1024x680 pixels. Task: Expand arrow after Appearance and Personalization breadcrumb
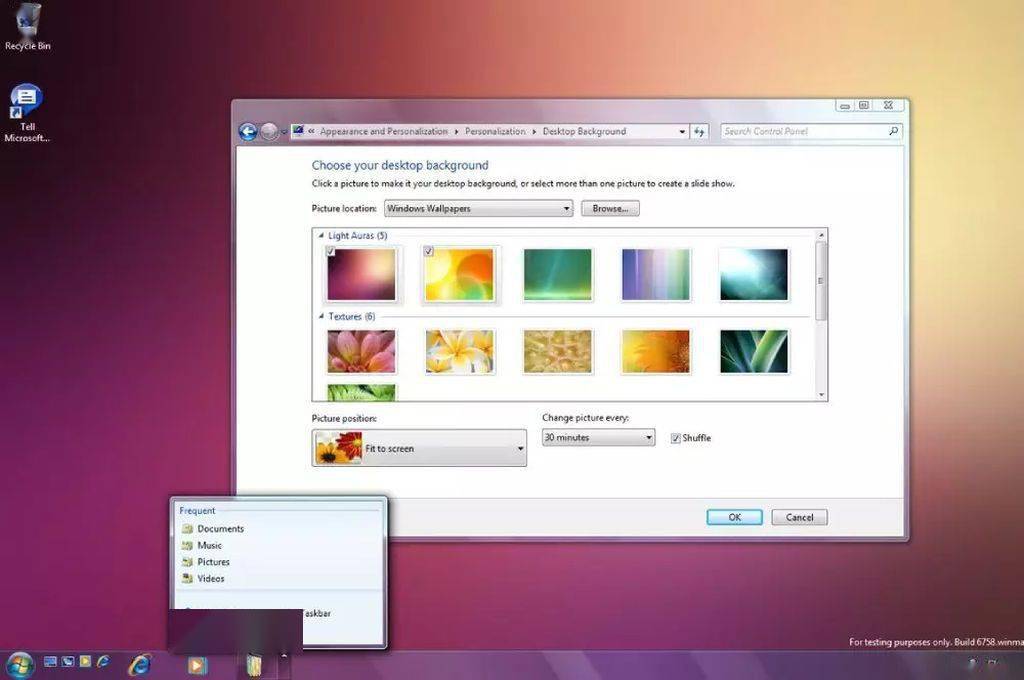456,131
